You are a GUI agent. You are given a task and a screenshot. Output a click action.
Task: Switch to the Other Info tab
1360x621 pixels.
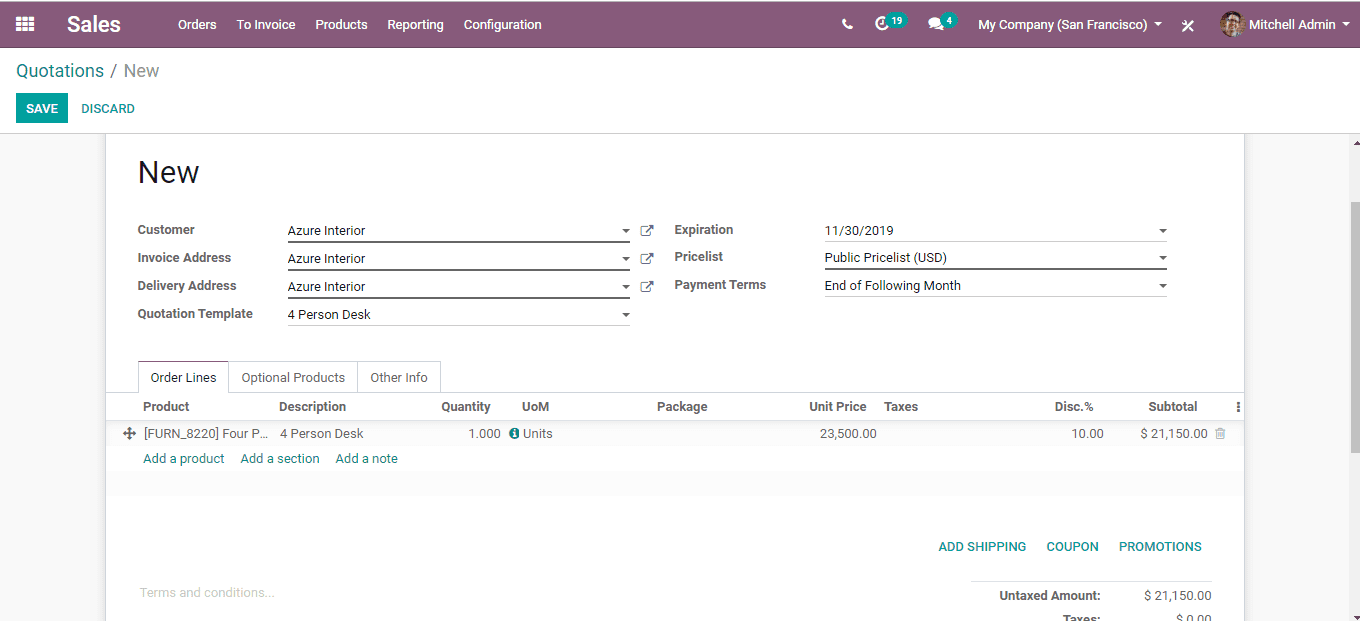tap(398, 377)
